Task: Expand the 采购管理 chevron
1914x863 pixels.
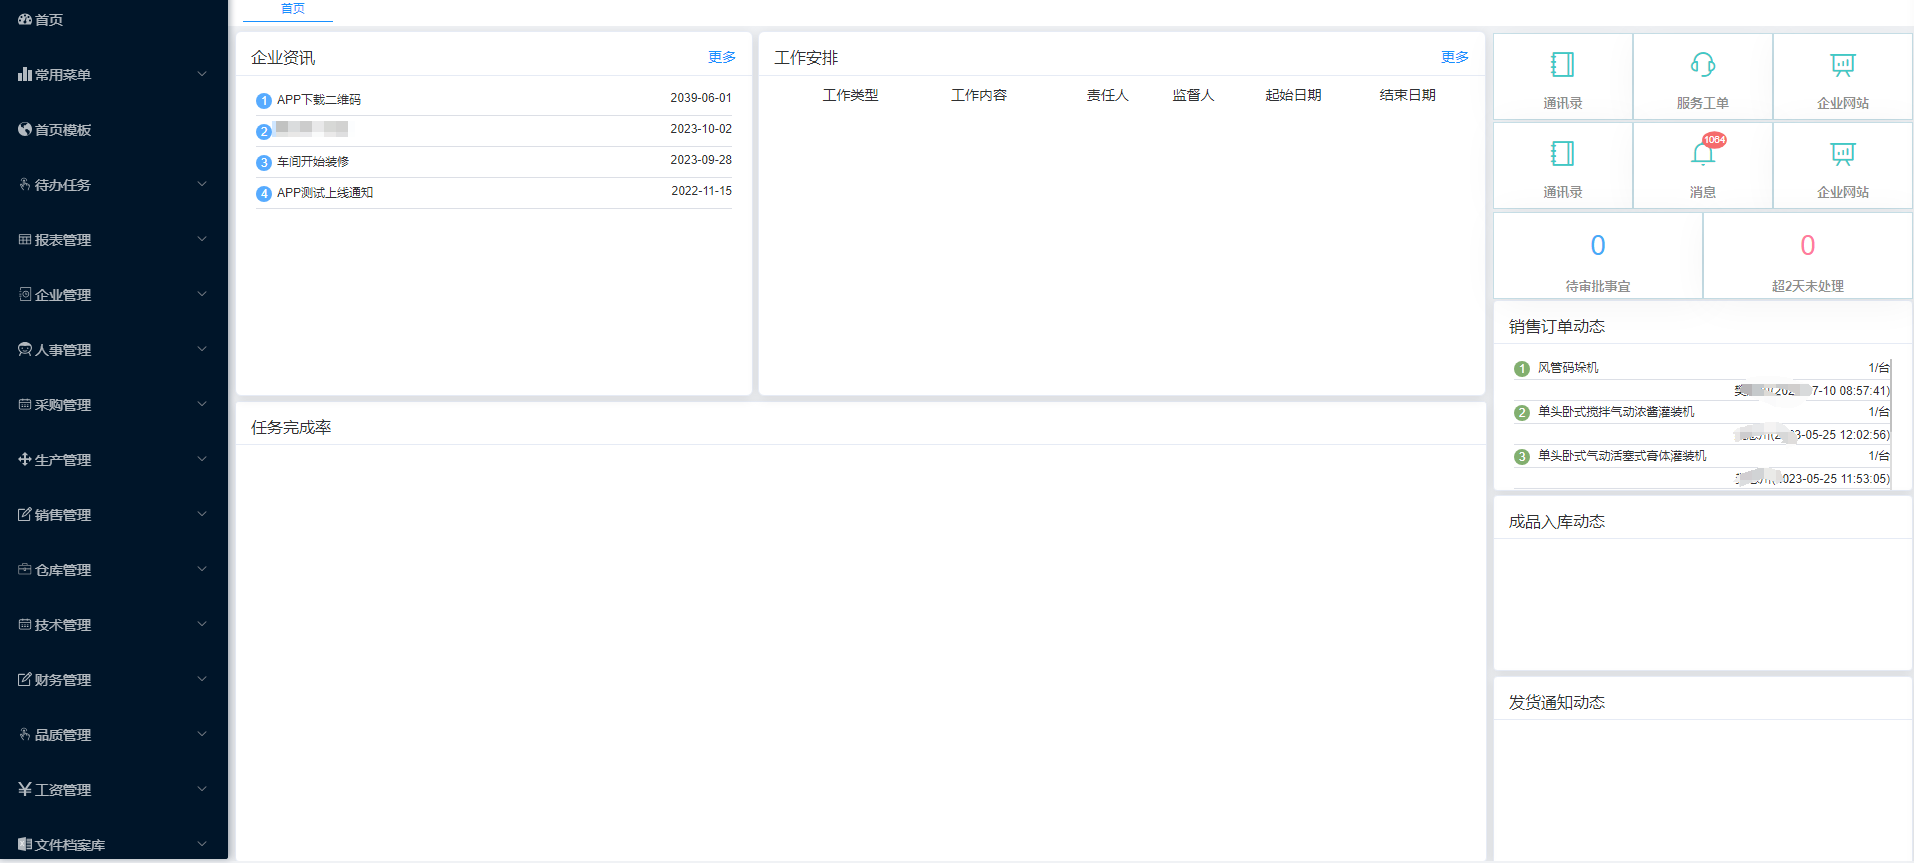Action: pos(202,404)
